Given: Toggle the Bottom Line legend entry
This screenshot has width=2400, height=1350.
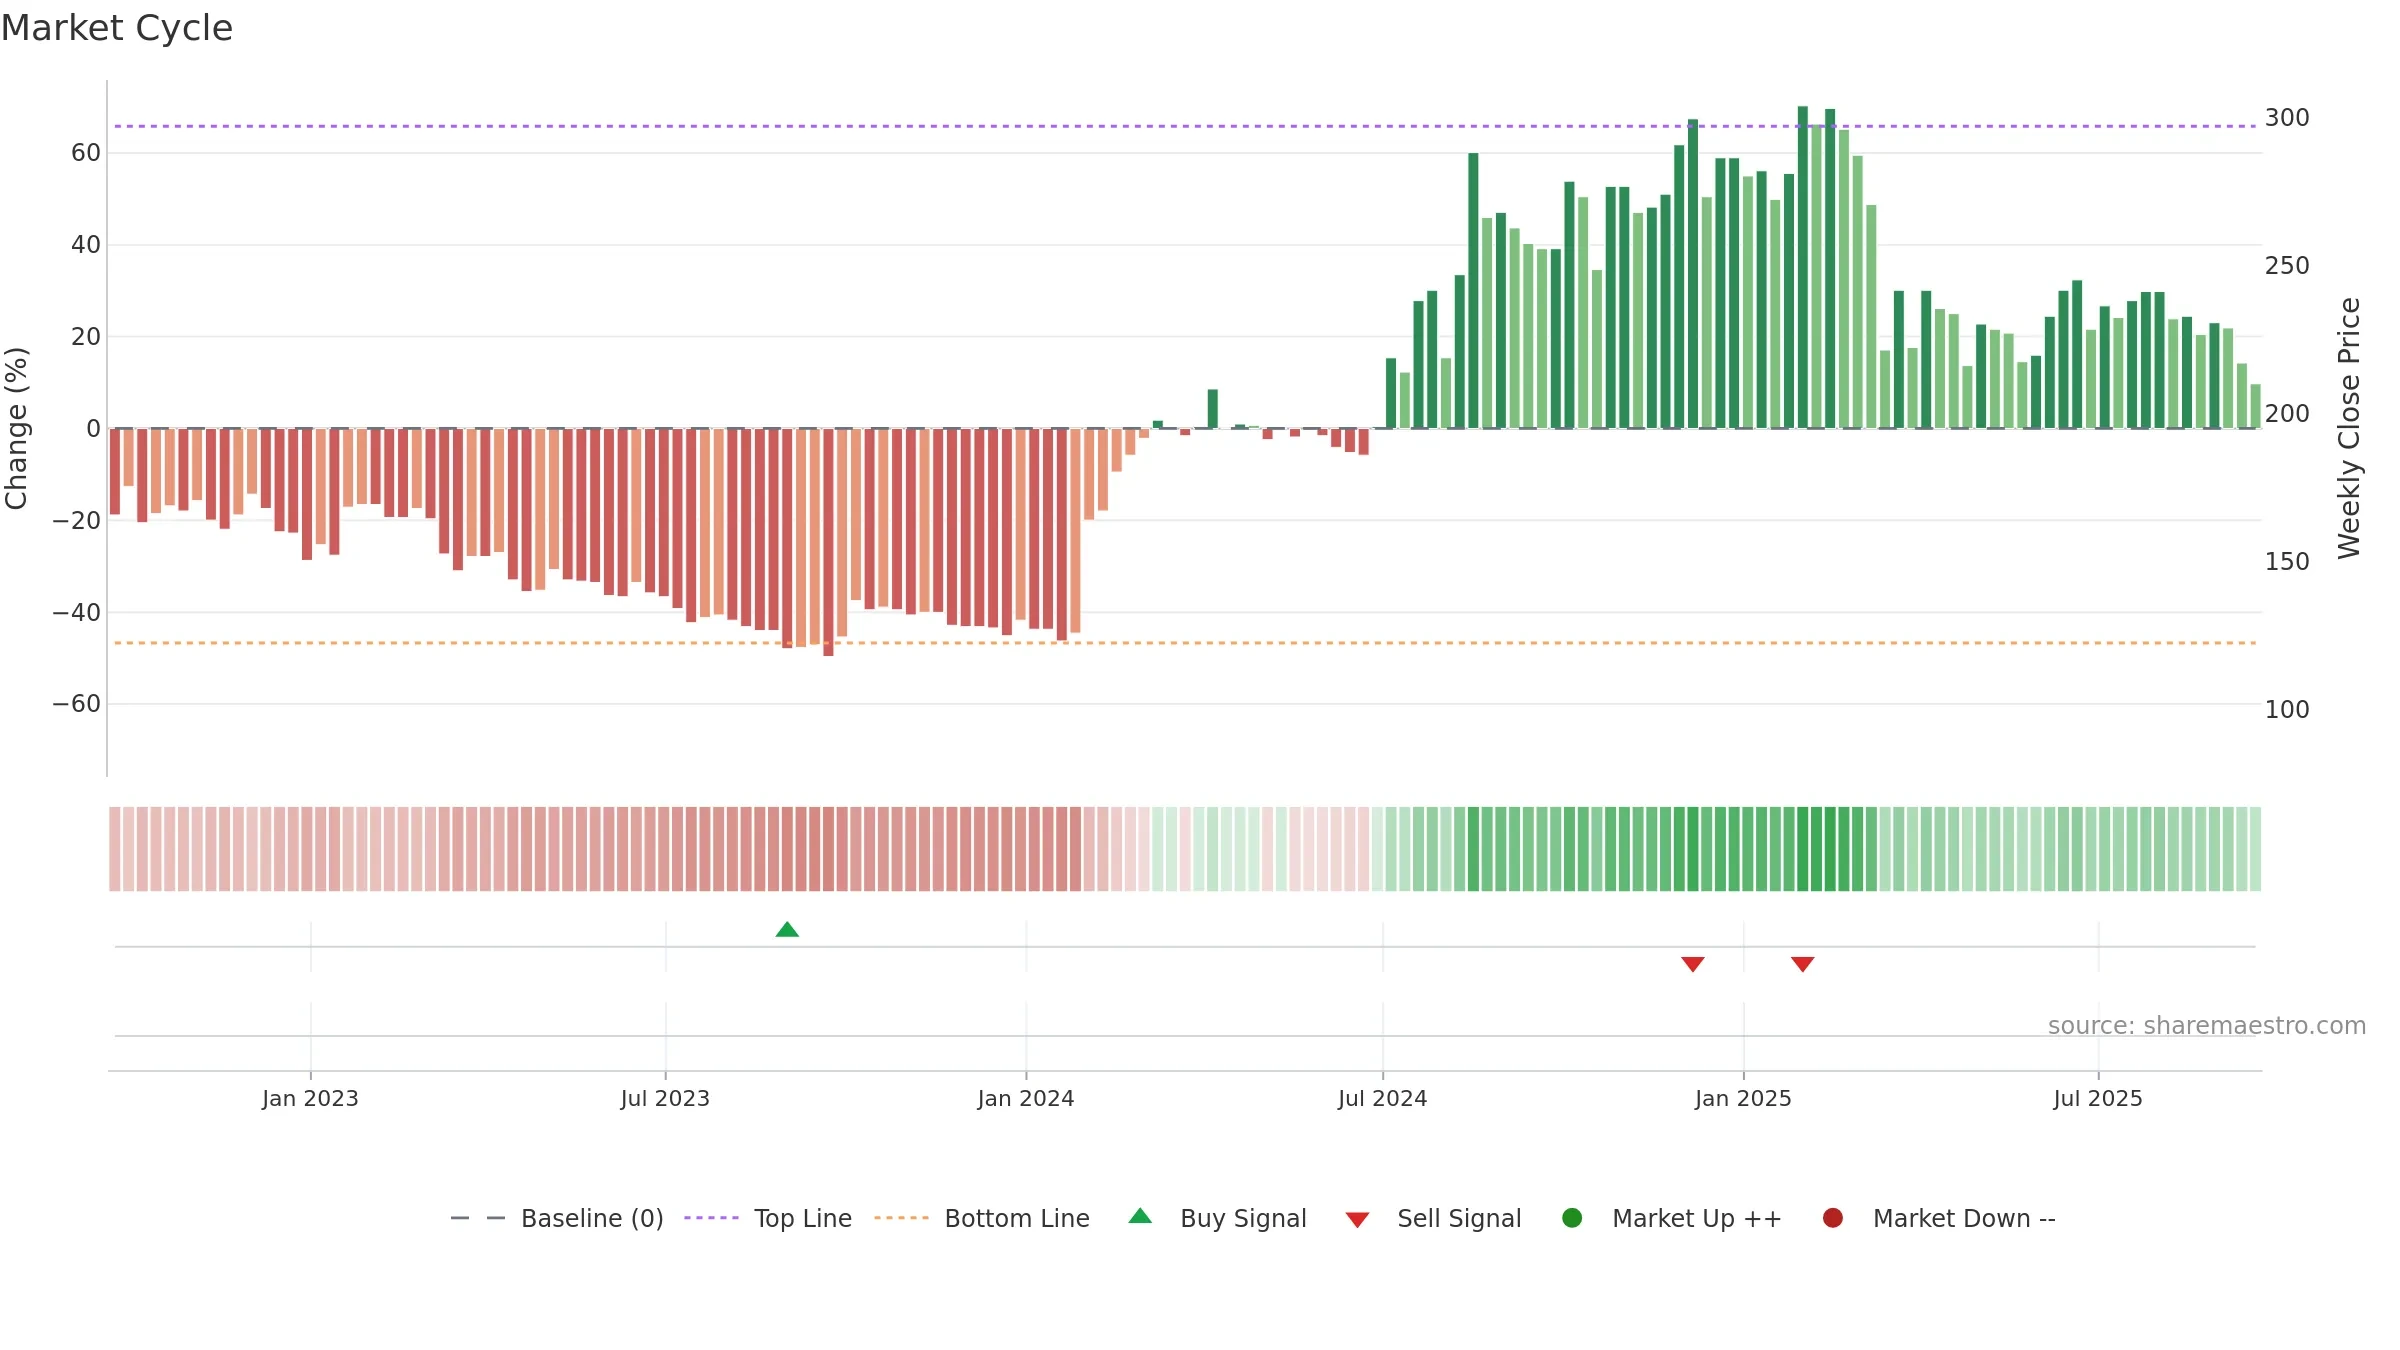Looking at the screenshot, I should pyautogui.click(x=982, y=1218).
